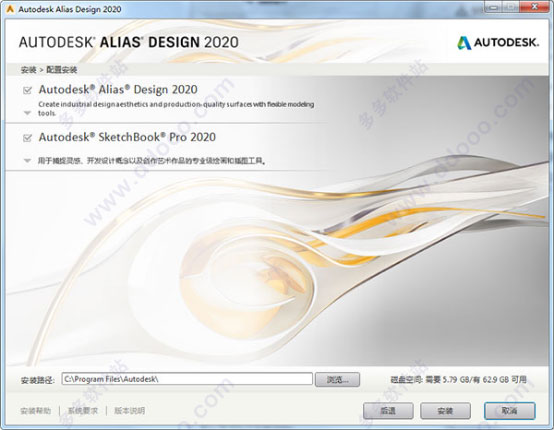
Task: Click the '安装 > 配置安装' breadcrumb text
Action: point(49,70)
